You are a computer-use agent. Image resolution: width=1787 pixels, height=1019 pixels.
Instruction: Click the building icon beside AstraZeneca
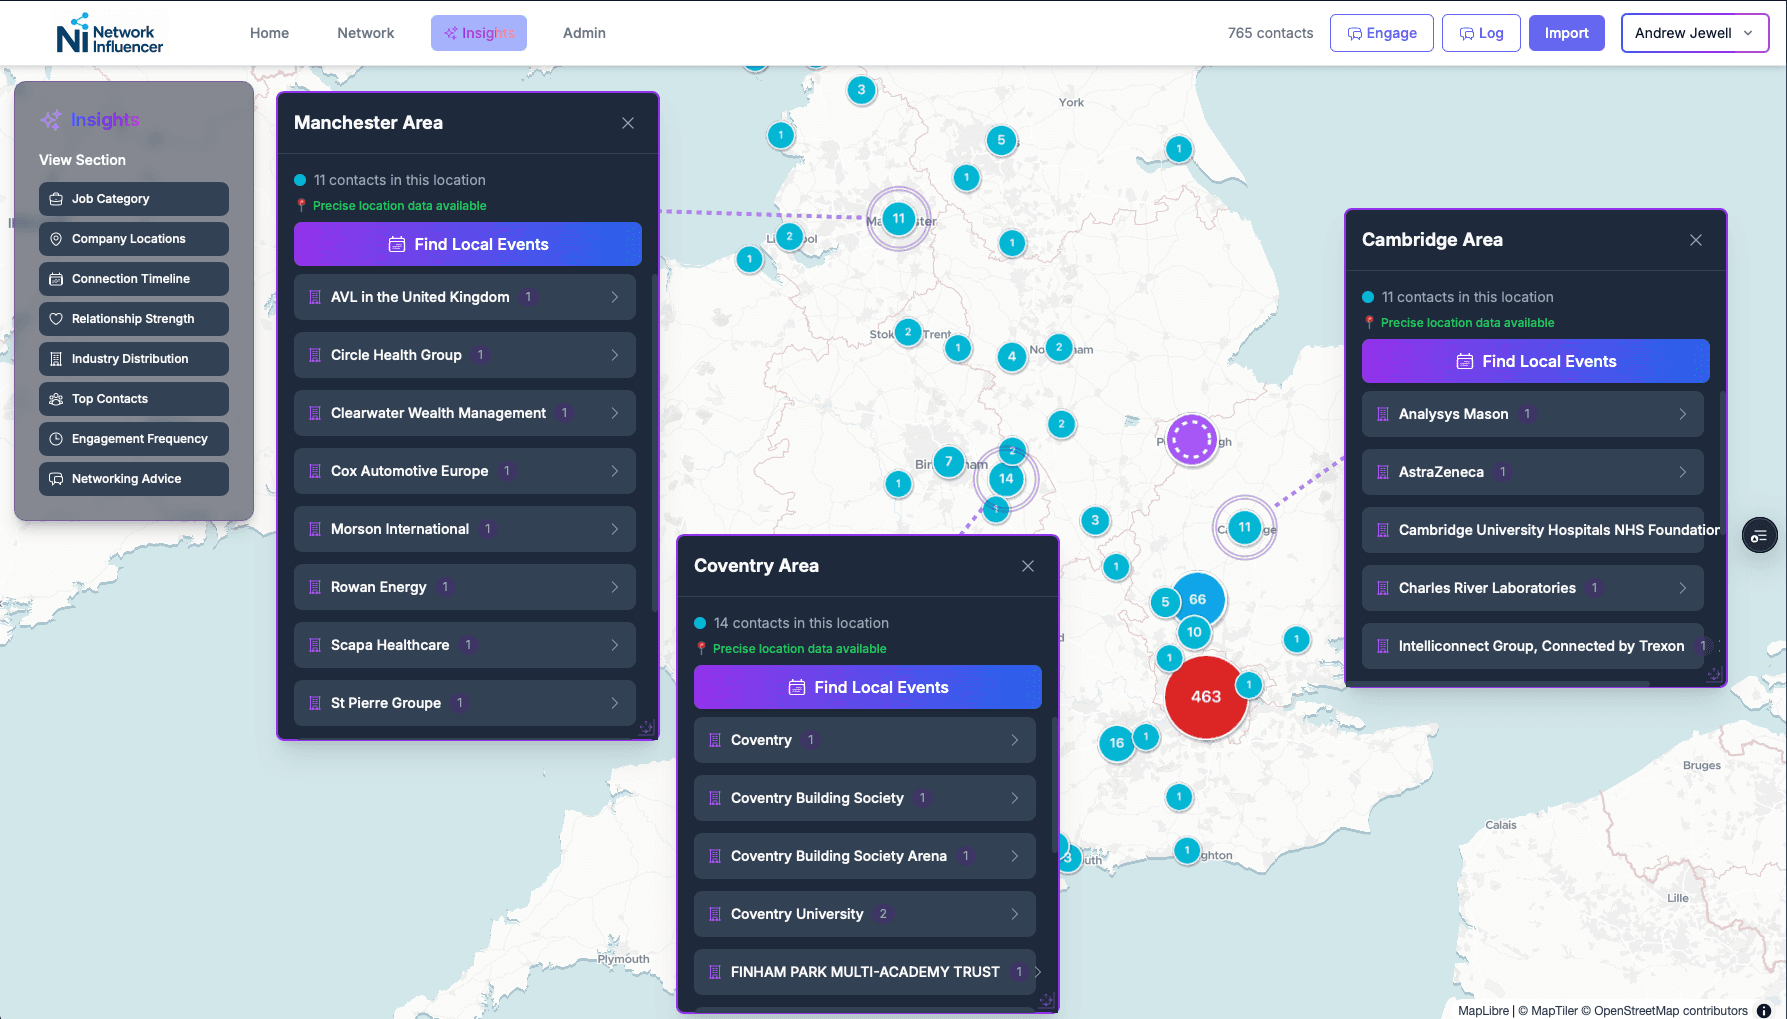1383,472
